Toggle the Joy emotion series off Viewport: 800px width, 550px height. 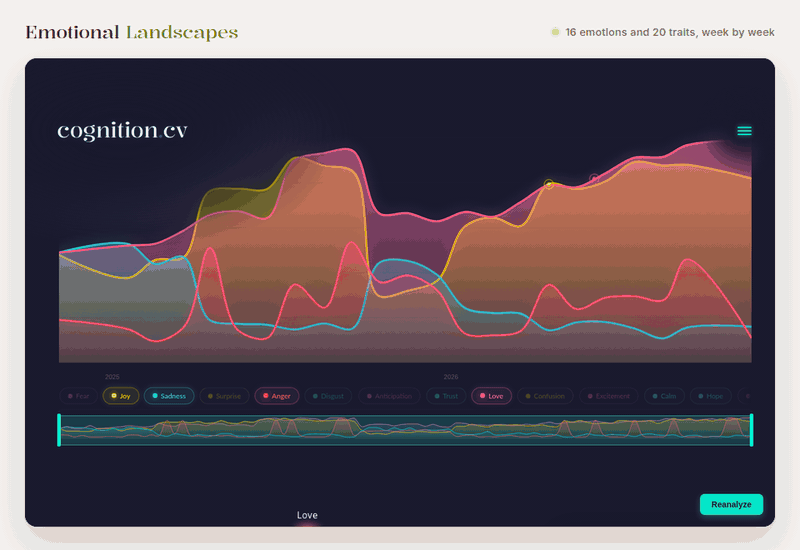tap(121, 396)
